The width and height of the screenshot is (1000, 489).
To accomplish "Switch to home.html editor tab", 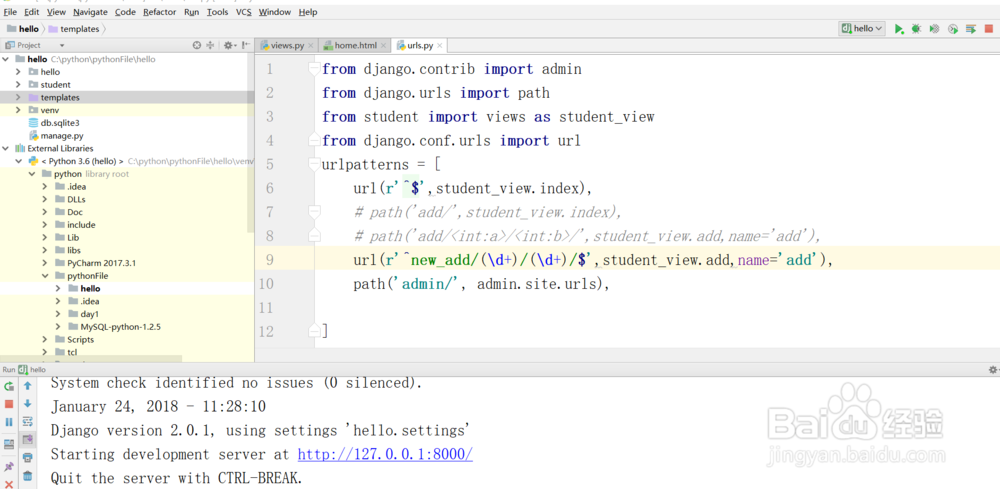I will pyautogui.click(x=355, y=46).
